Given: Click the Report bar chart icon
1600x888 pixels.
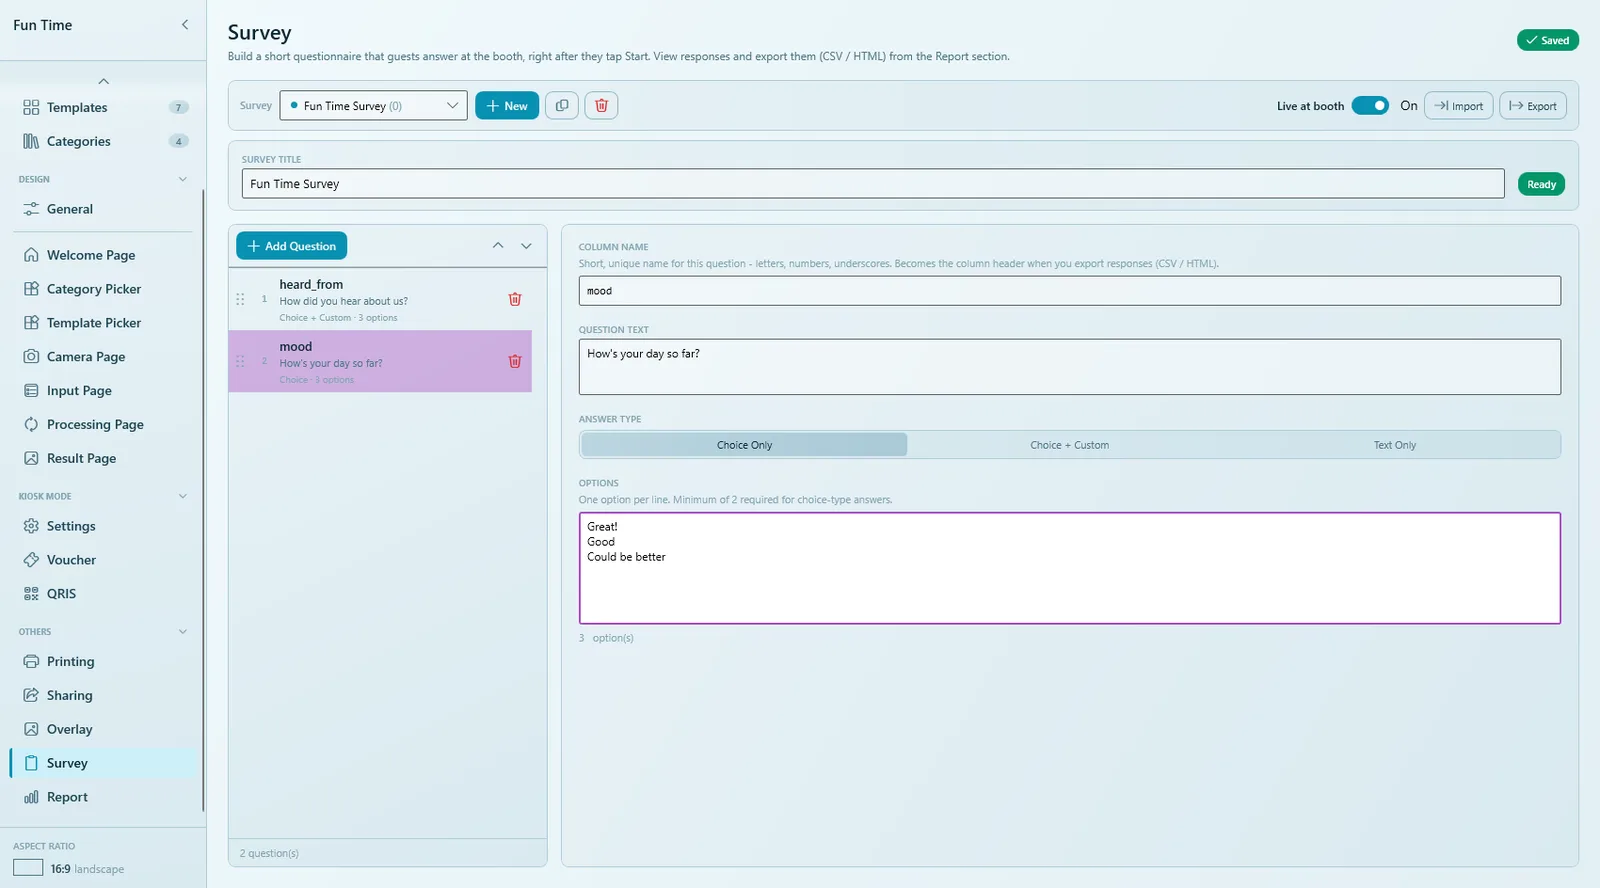Looking at the screenshot, I should click(x=31, y=797).
